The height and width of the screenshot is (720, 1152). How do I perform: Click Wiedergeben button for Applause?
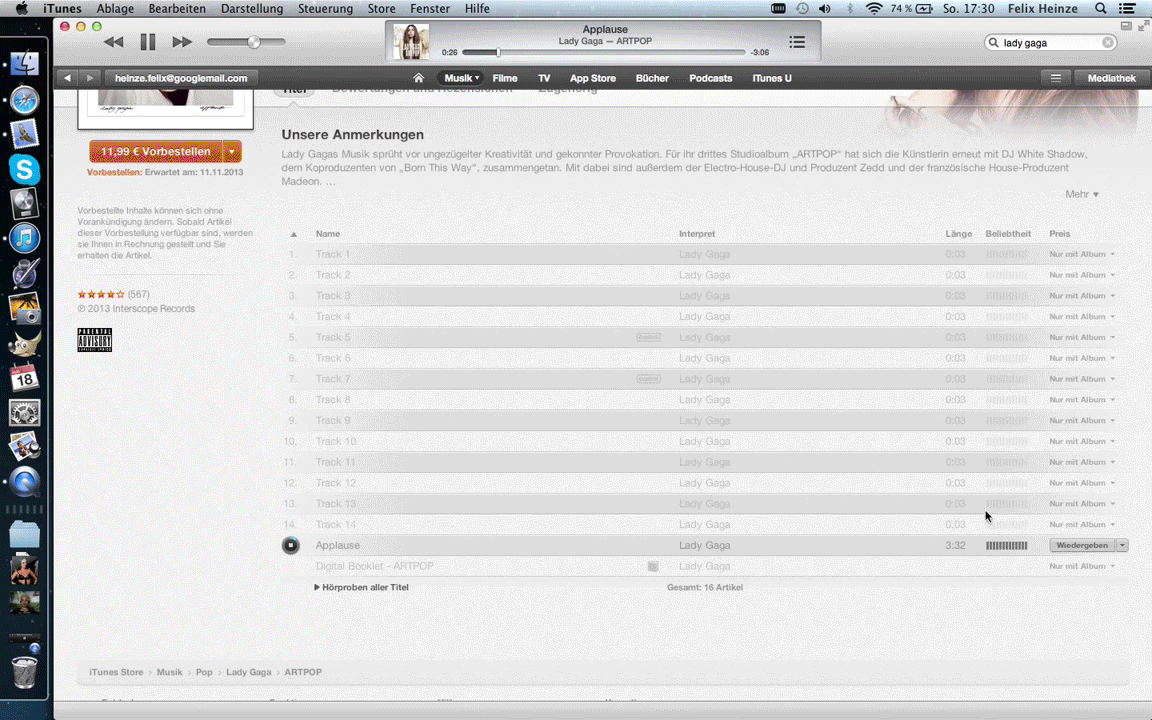click(x=1082, y=545)
